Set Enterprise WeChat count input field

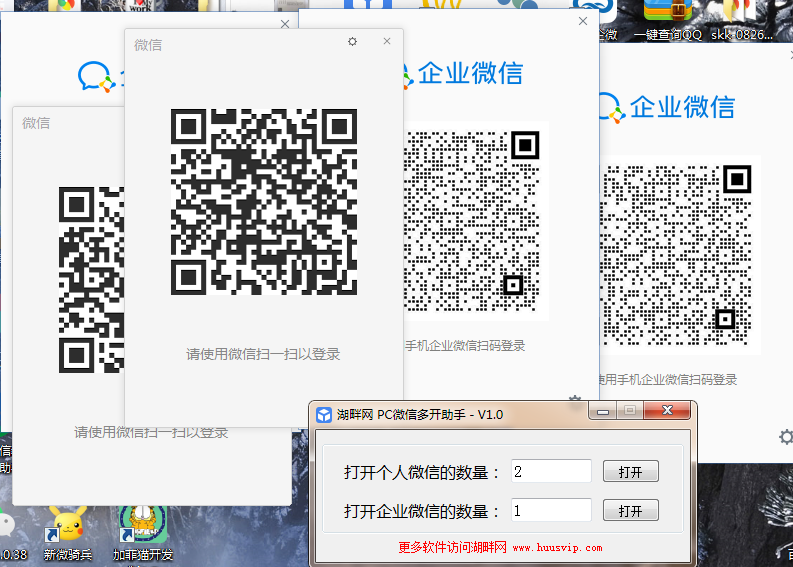pyautogui.click(x=551, y=510)
